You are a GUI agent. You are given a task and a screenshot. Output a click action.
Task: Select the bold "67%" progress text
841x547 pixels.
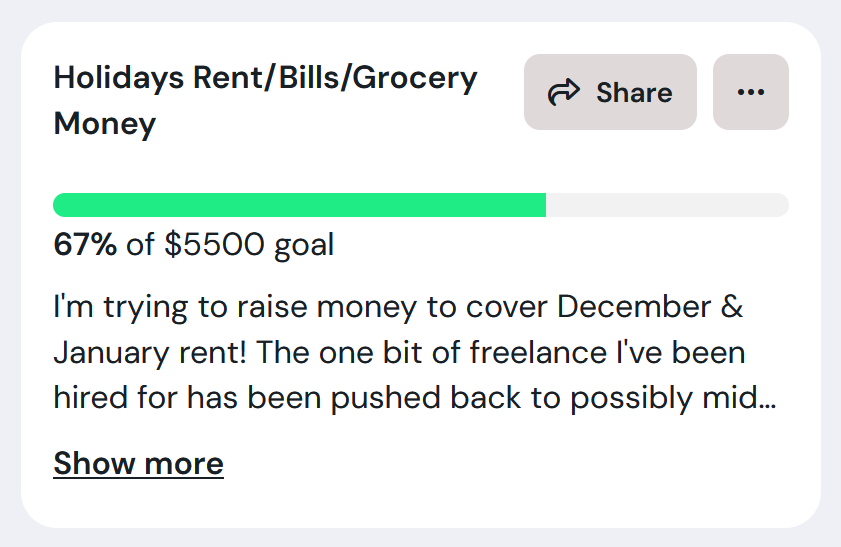[x=85, y=245]
